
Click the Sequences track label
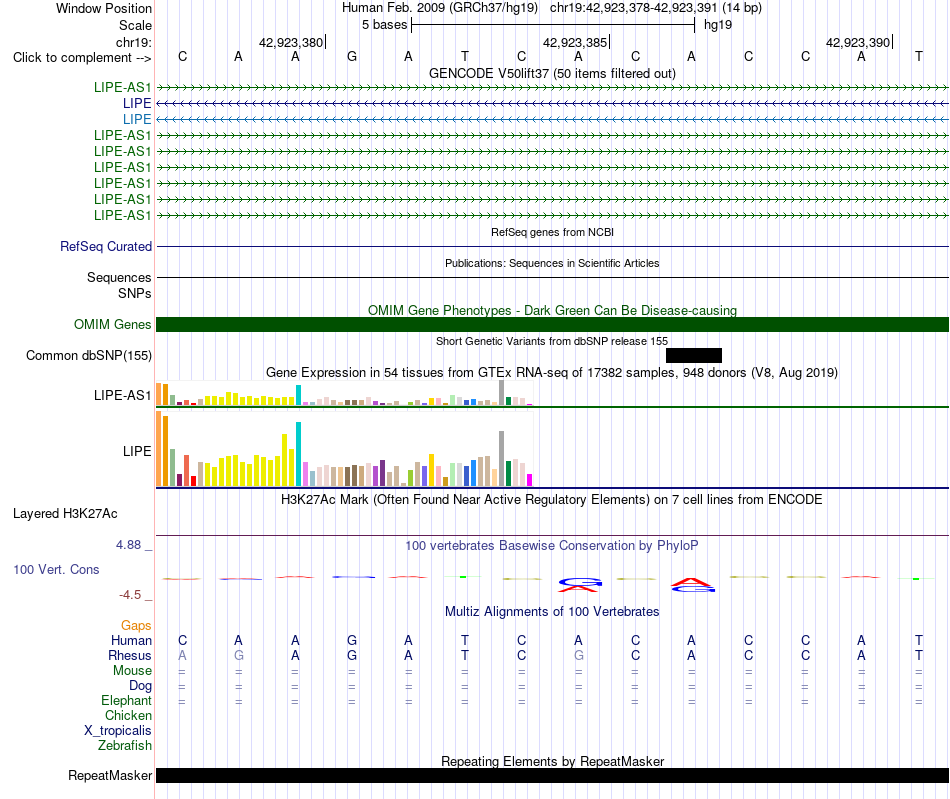click(x=119, y=277)
